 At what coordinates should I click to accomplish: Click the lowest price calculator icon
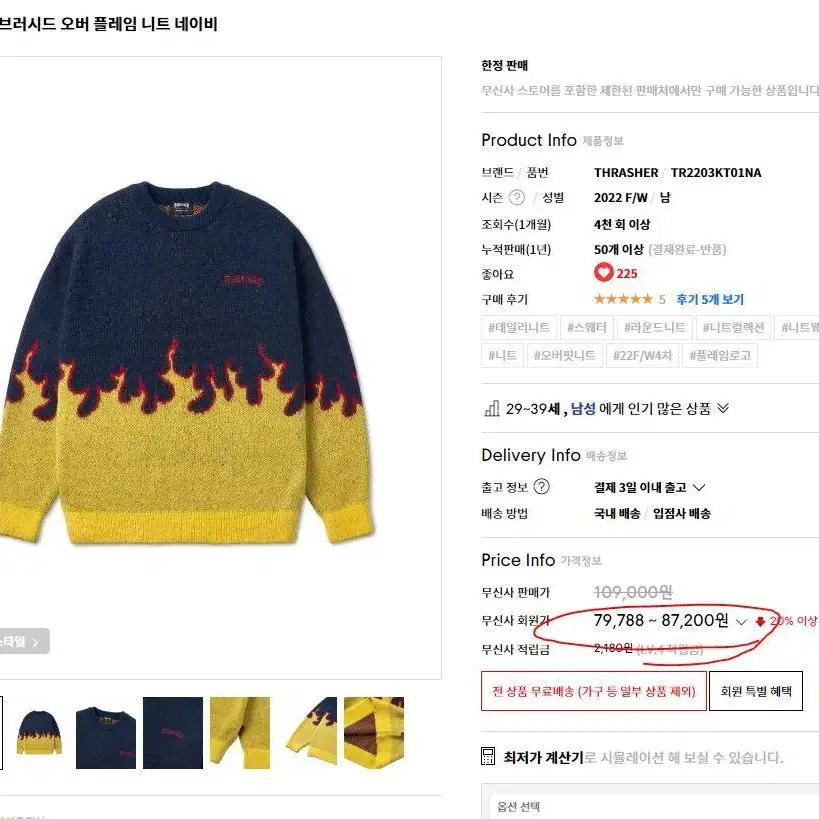pos(488,756)
